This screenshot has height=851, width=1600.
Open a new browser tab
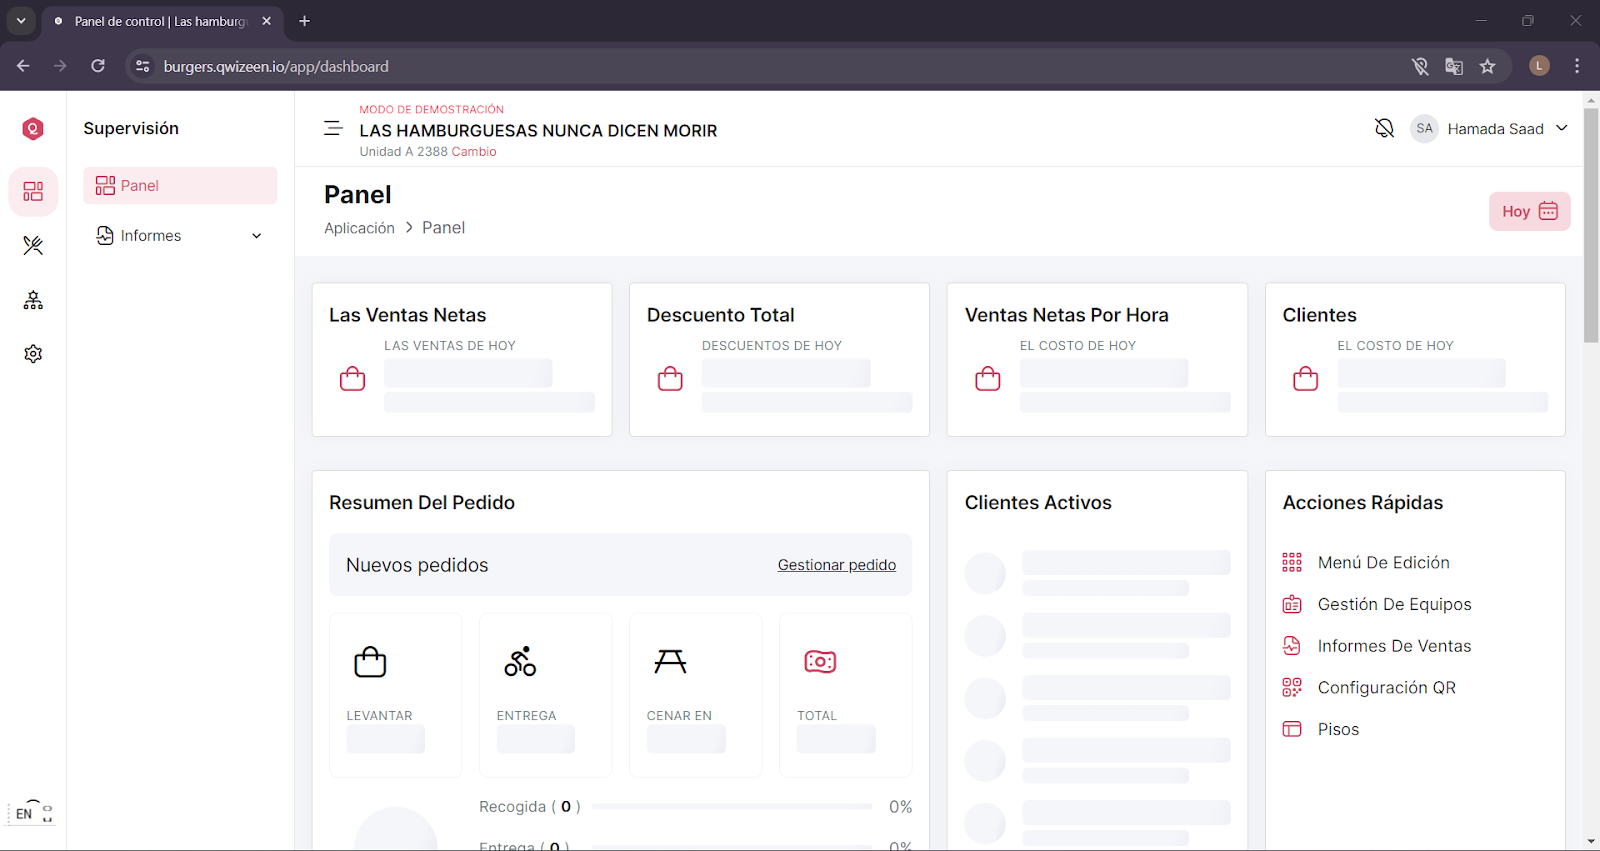click(305, 21)
